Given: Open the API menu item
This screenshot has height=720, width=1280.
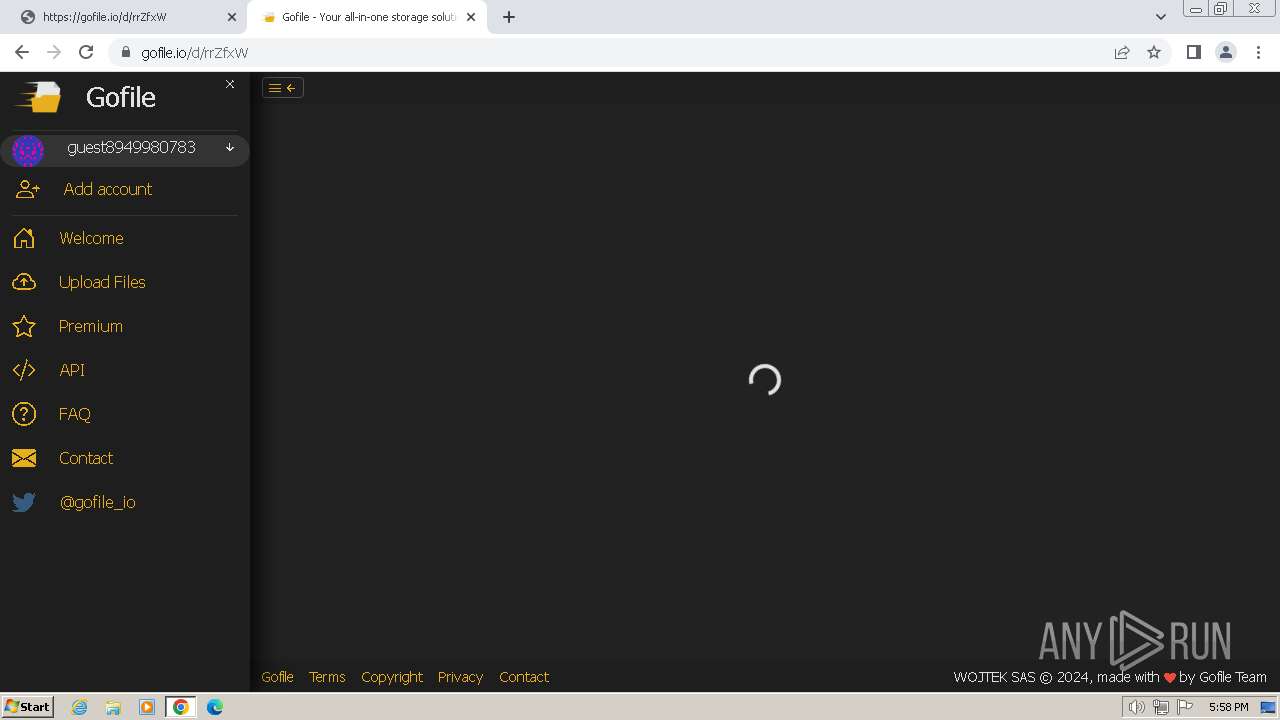Looking at the screenshot, I should (72, 370).
